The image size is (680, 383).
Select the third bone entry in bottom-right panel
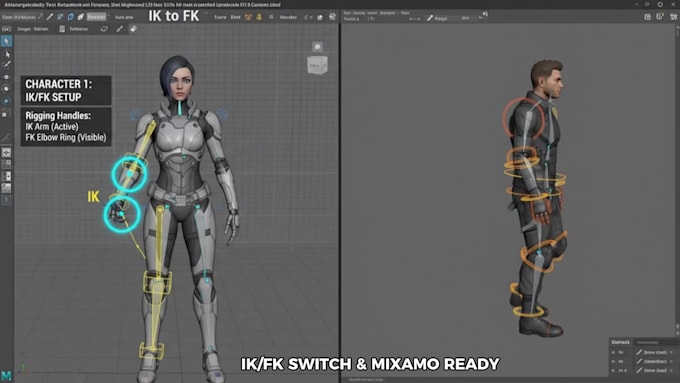(655, 370)
